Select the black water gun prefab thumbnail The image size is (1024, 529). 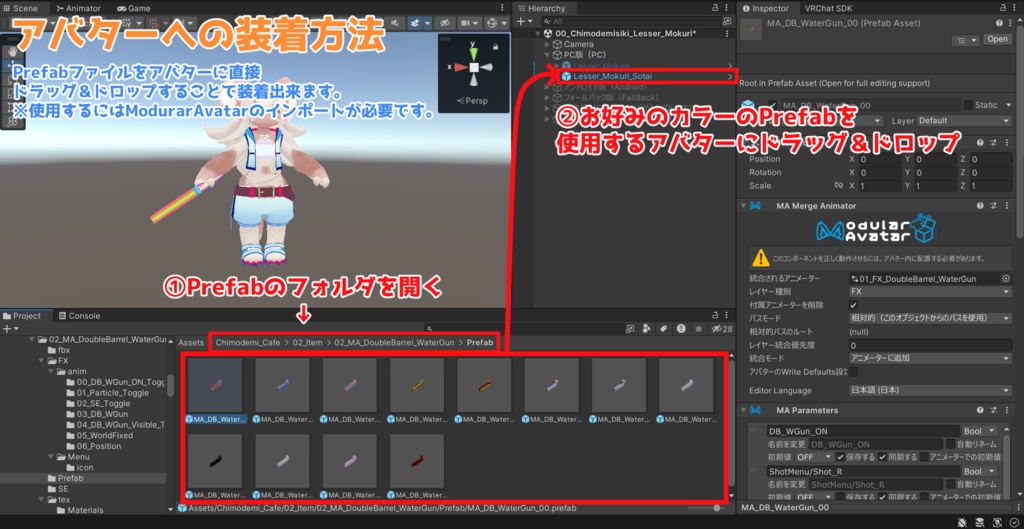215,461
